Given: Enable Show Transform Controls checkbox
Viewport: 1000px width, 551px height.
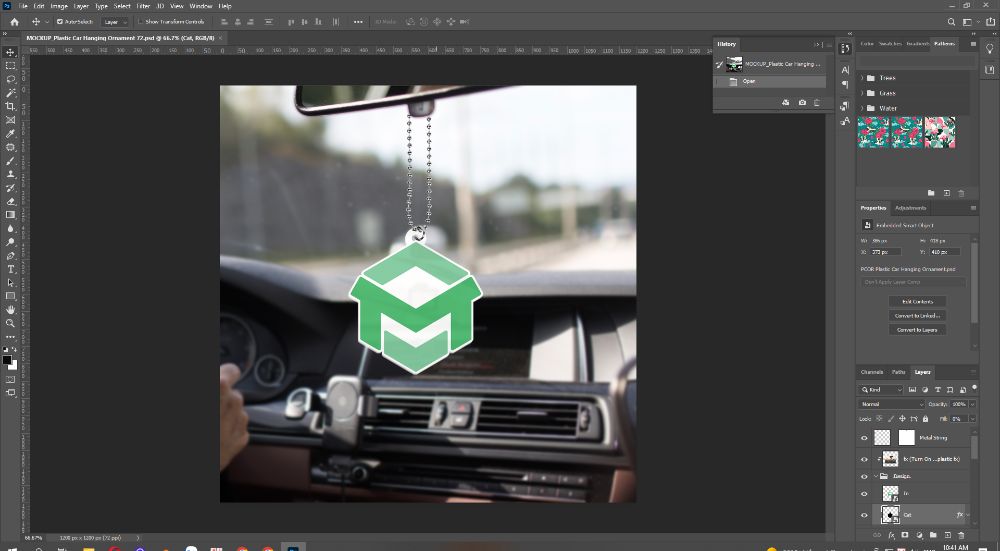Looking at the screenshot, I should pos(141,22).
